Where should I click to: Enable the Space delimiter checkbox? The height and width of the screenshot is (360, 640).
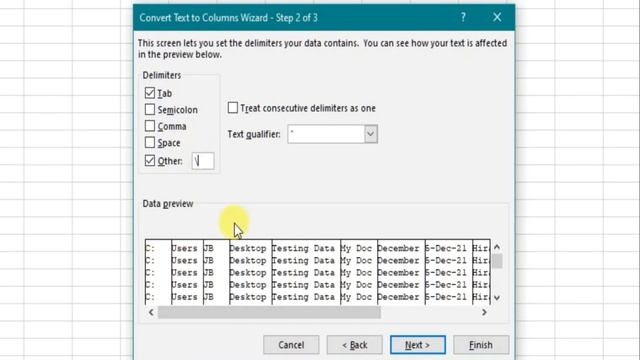pyautogui.click(x=150, y=142)
